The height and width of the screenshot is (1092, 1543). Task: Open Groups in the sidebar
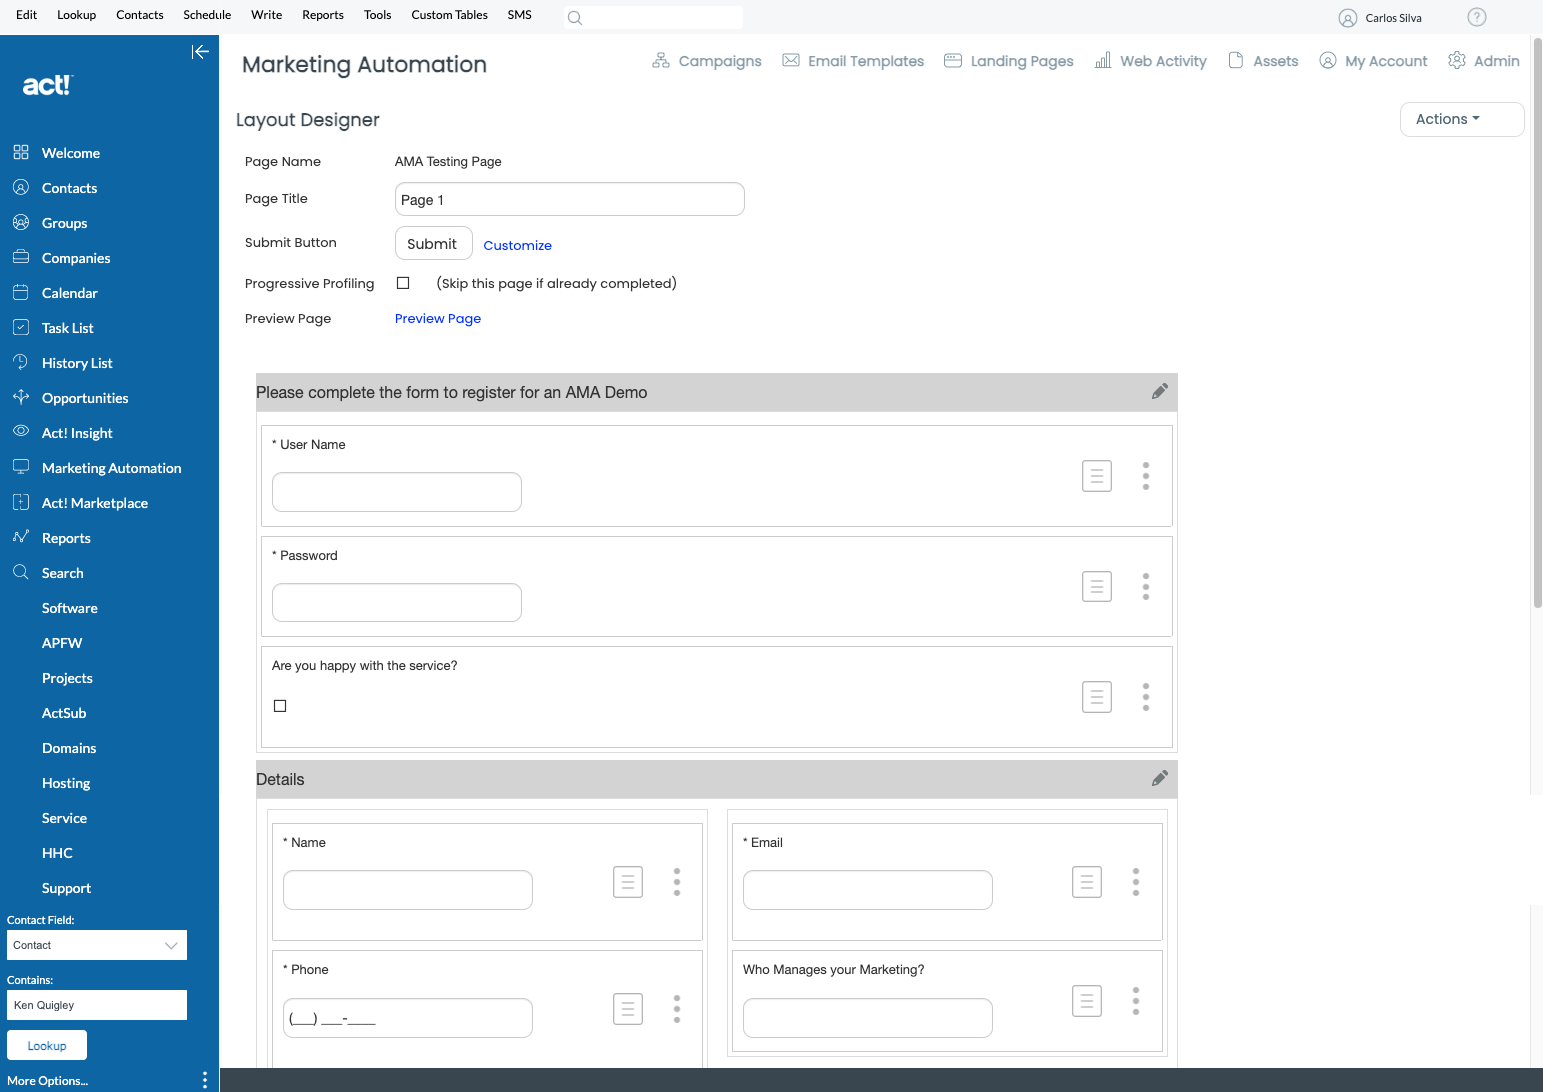64,223
